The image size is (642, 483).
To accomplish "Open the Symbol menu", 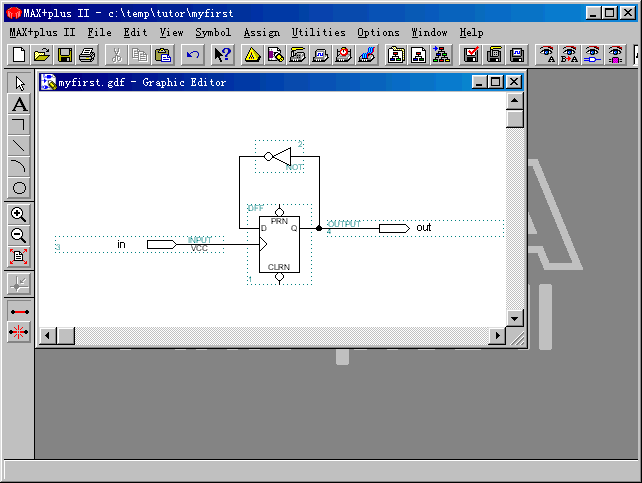I will [x=213, y=33].
